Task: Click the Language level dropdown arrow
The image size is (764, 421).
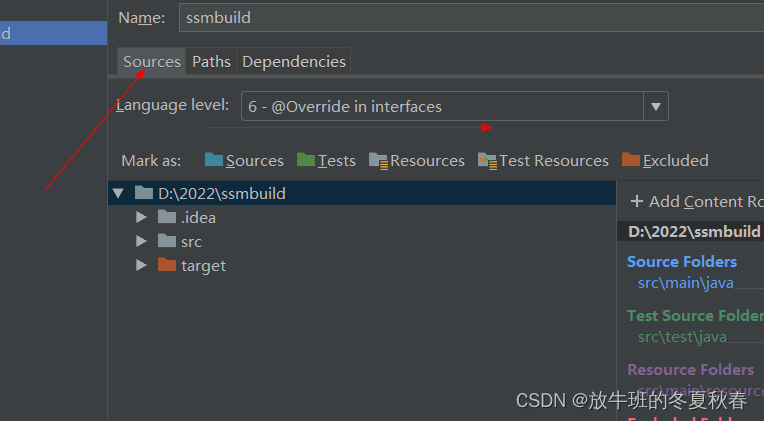Action: [656, 106]
